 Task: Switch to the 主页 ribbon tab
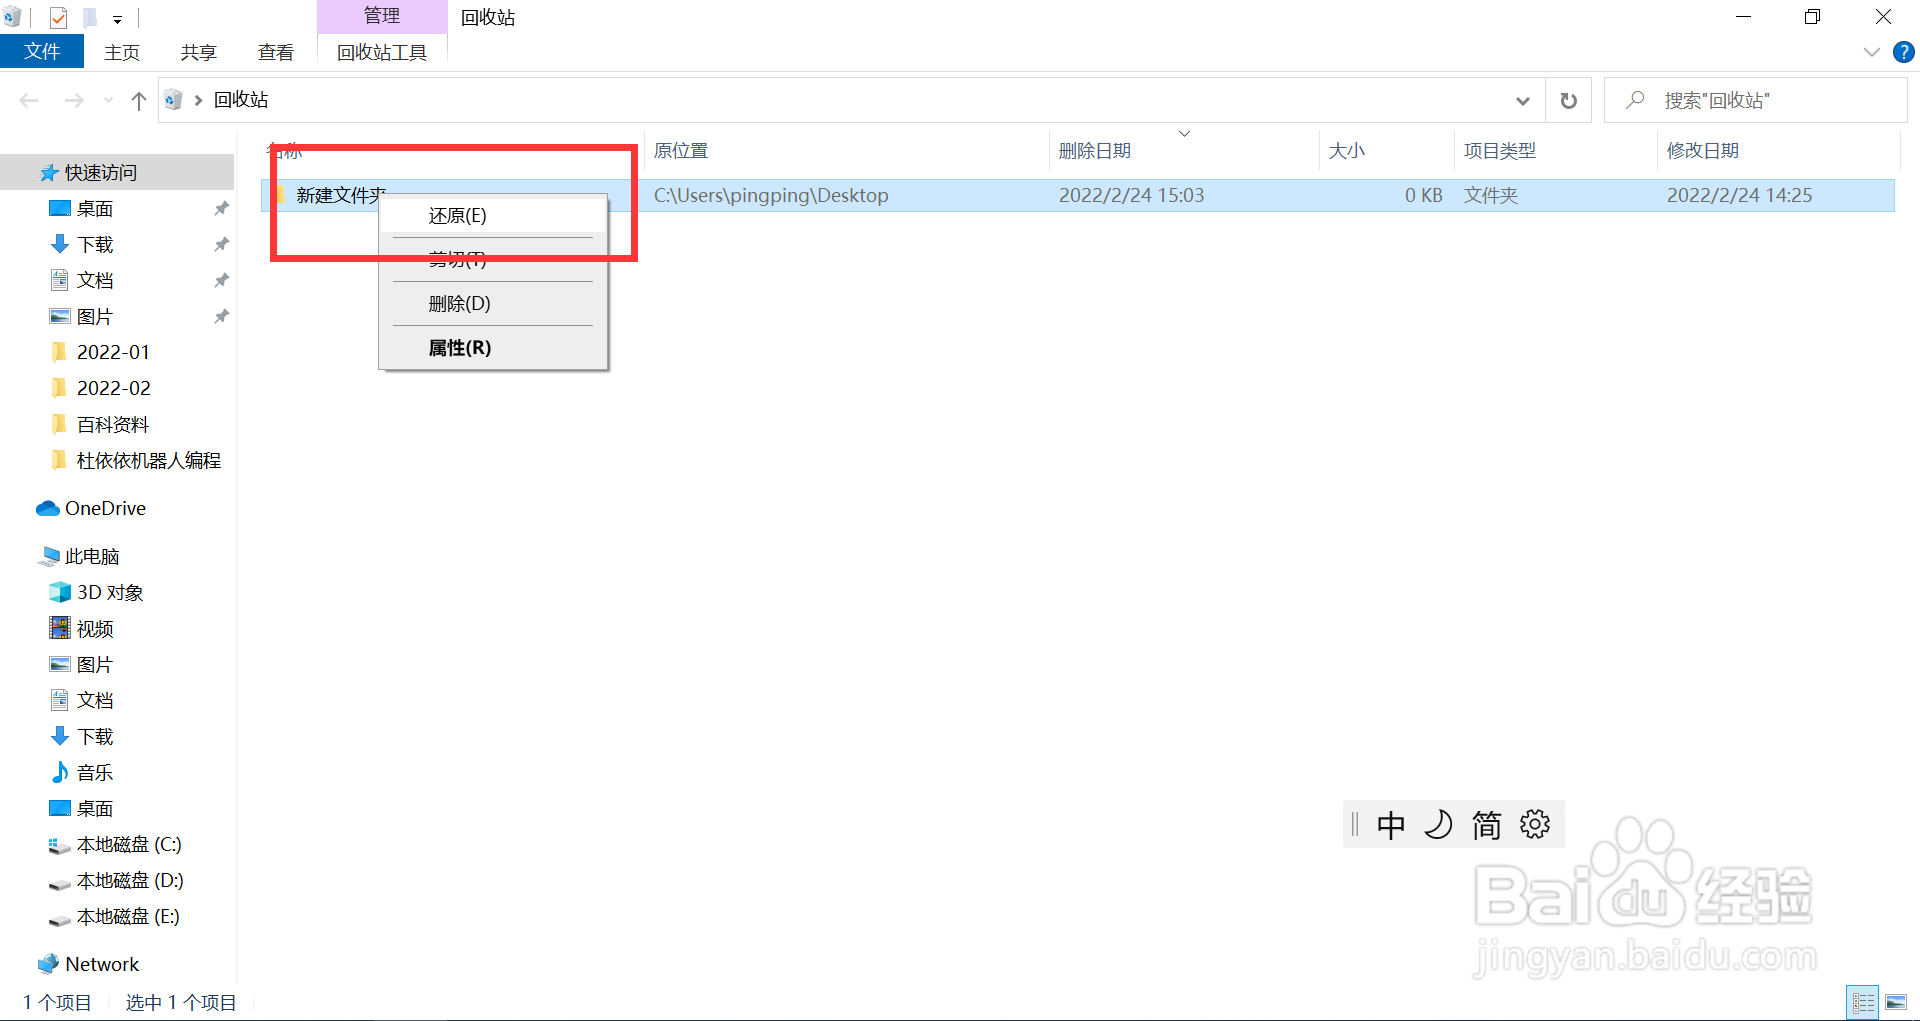click(x=122, y=52)
